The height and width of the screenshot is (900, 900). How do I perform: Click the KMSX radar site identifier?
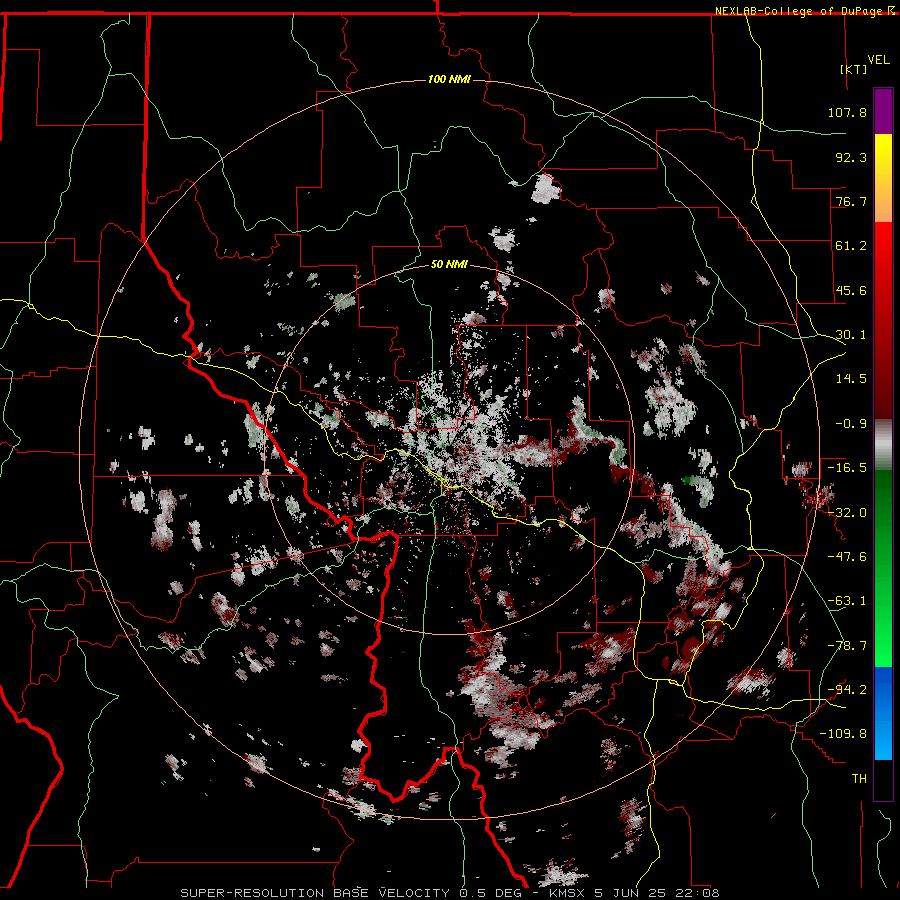[x=569, y=893]
